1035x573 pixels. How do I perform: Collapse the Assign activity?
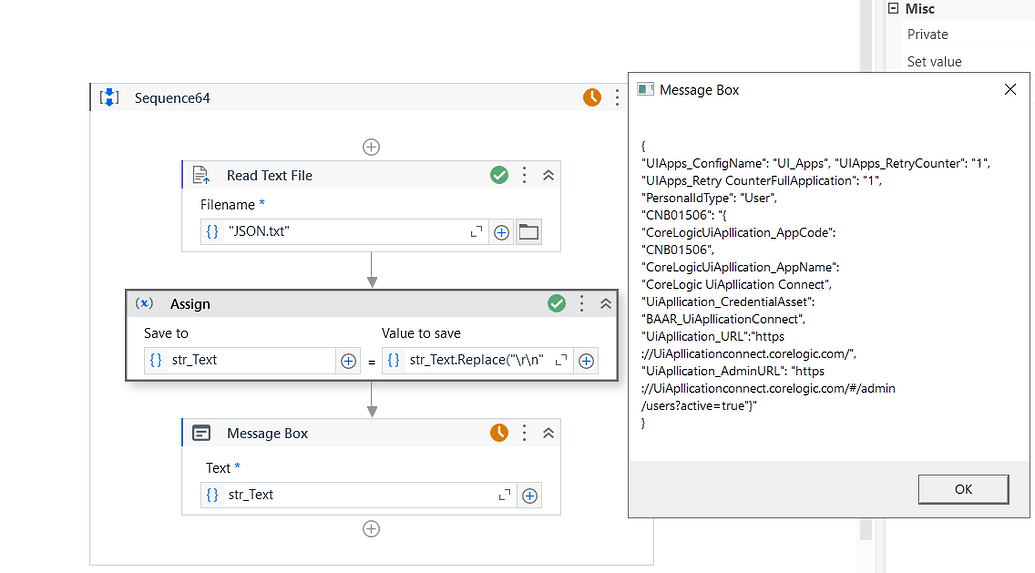point(605,303)
